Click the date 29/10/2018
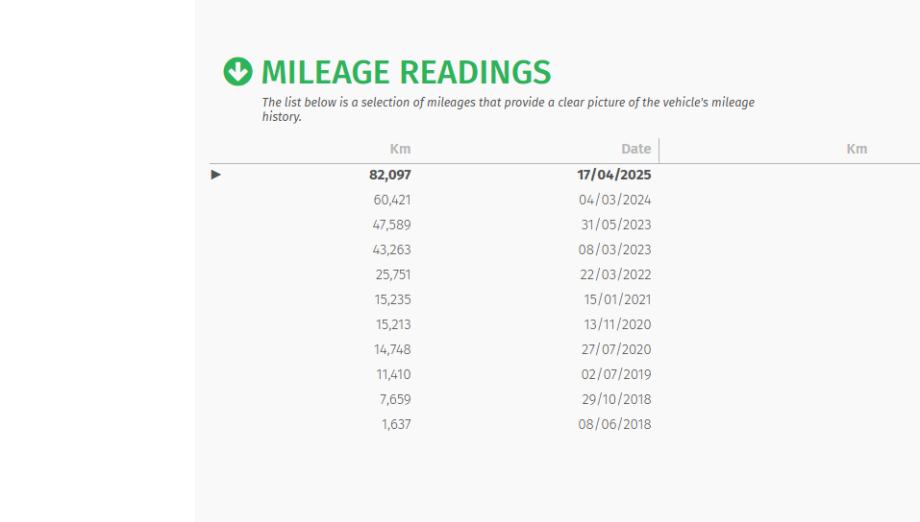920x522 pixels. (615, 400)
